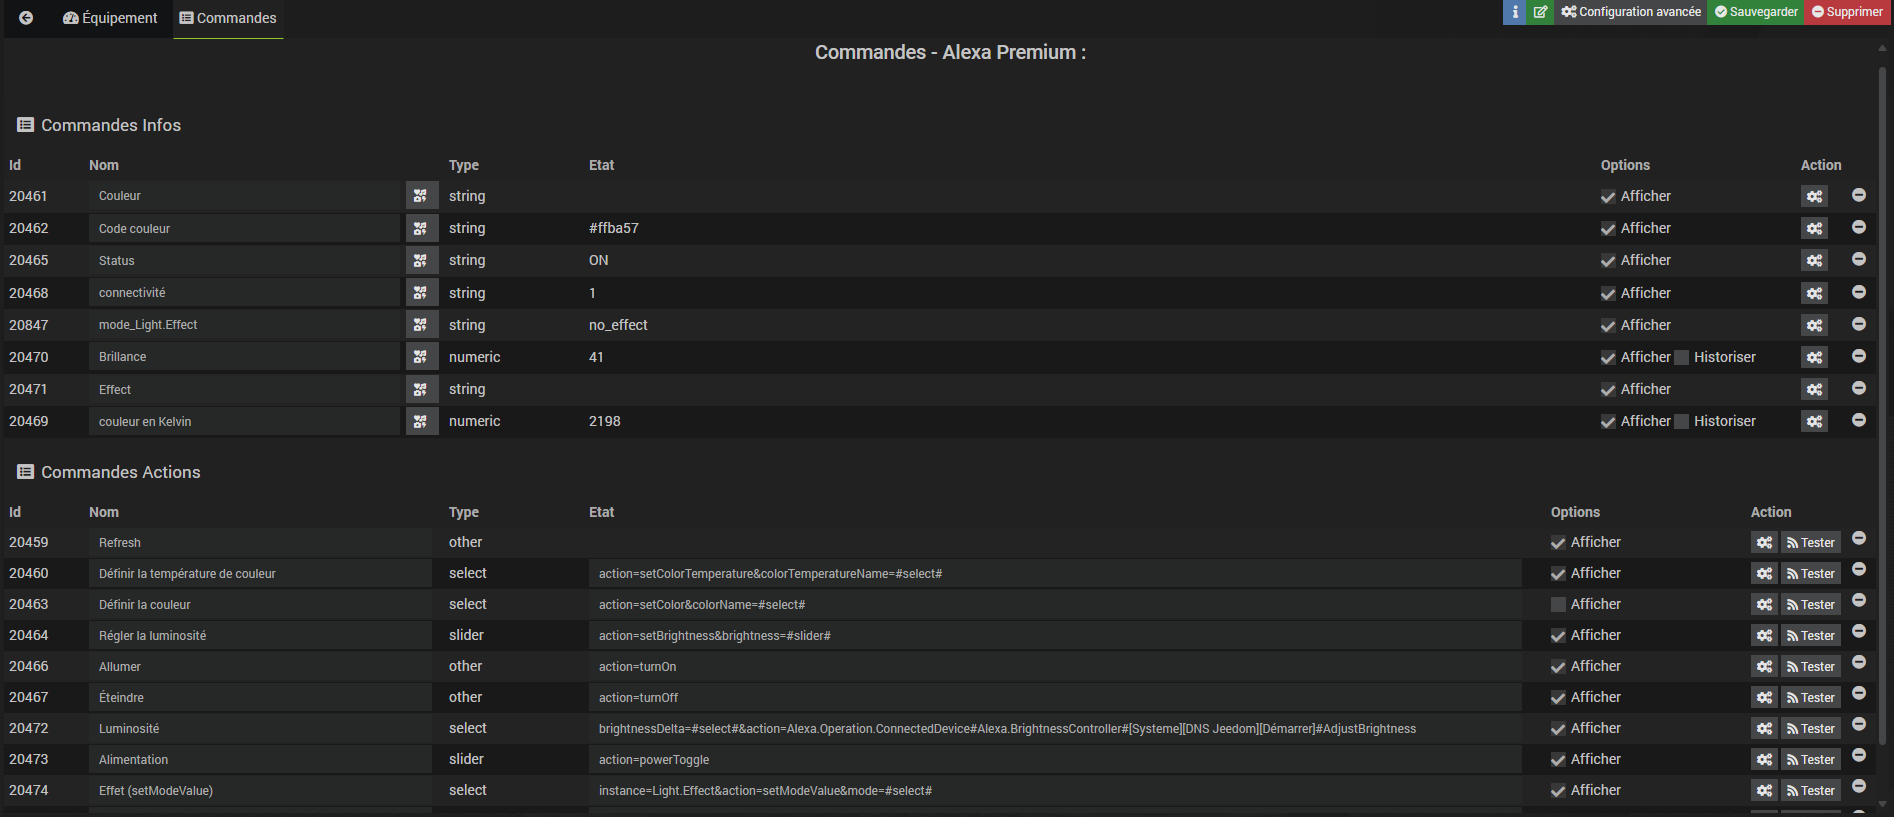Image resolution: width=1894 pixels, height=817 pixels.
Task: Open gear settings for the Refresh action
Action: point(1764,543)
